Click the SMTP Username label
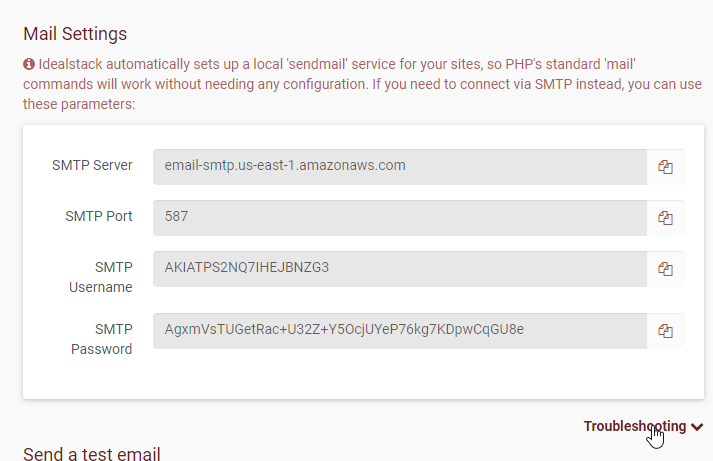The width and height of the screenshot is (713, 461). coord(98,276)
